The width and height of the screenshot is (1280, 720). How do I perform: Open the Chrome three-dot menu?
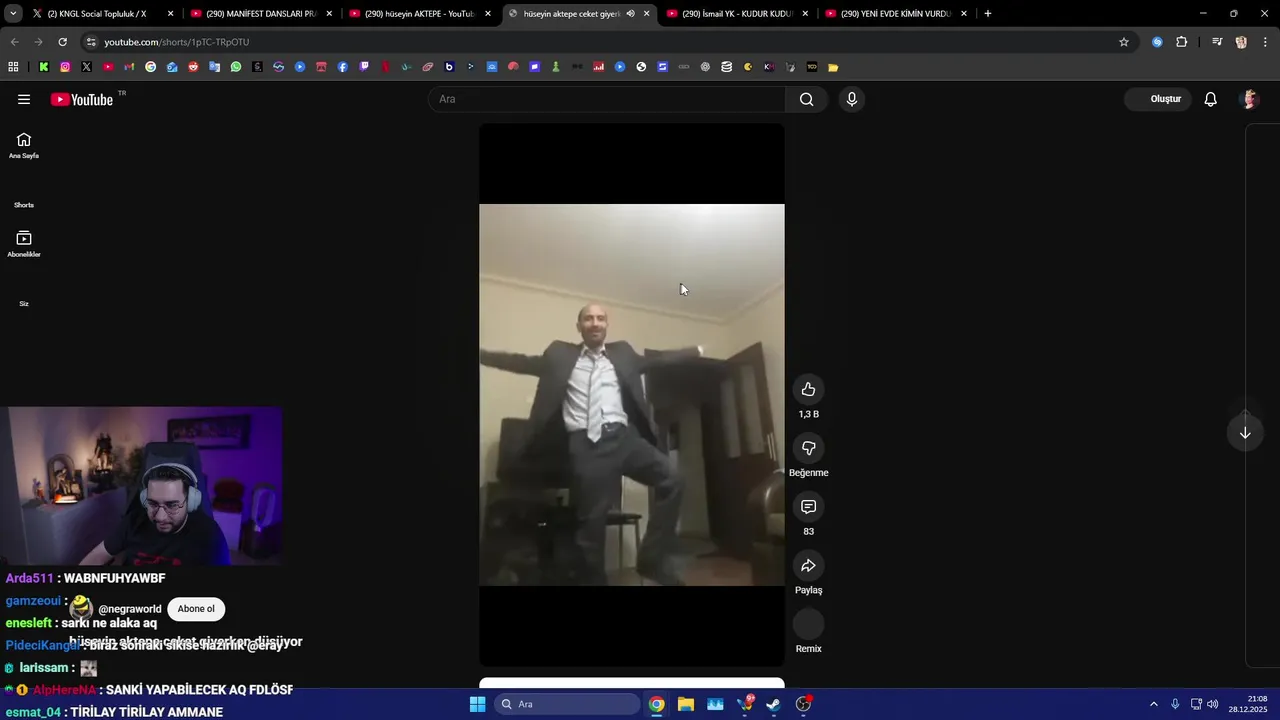click(1266, 42)
